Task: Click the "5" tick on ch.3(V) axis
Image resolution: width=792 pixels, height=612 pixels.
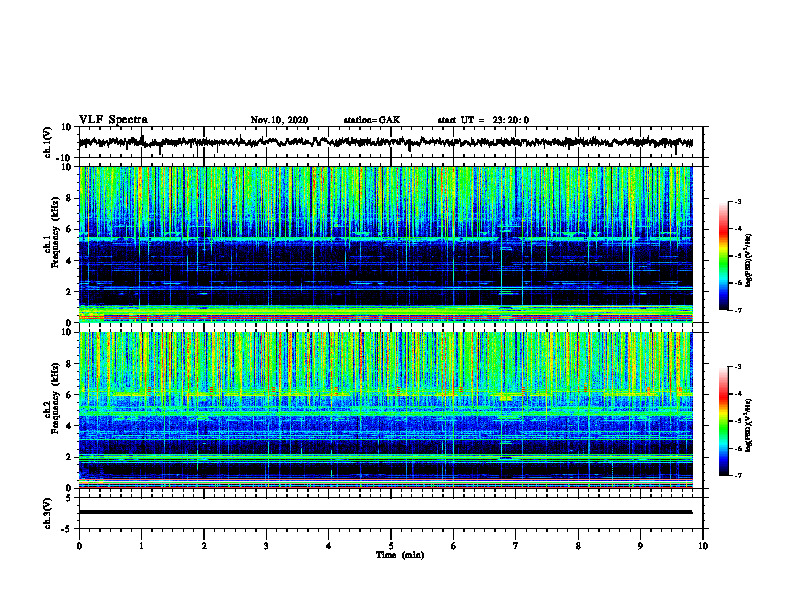Action: coord(69,498)
